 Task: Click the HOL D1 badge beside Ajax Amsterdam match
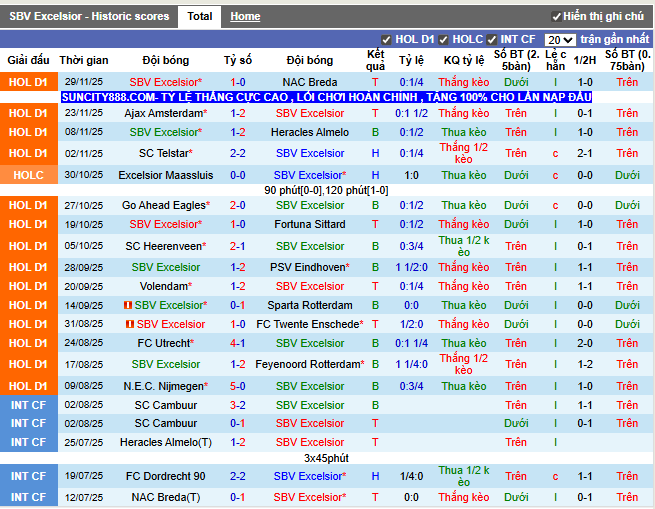coord(28,114)
